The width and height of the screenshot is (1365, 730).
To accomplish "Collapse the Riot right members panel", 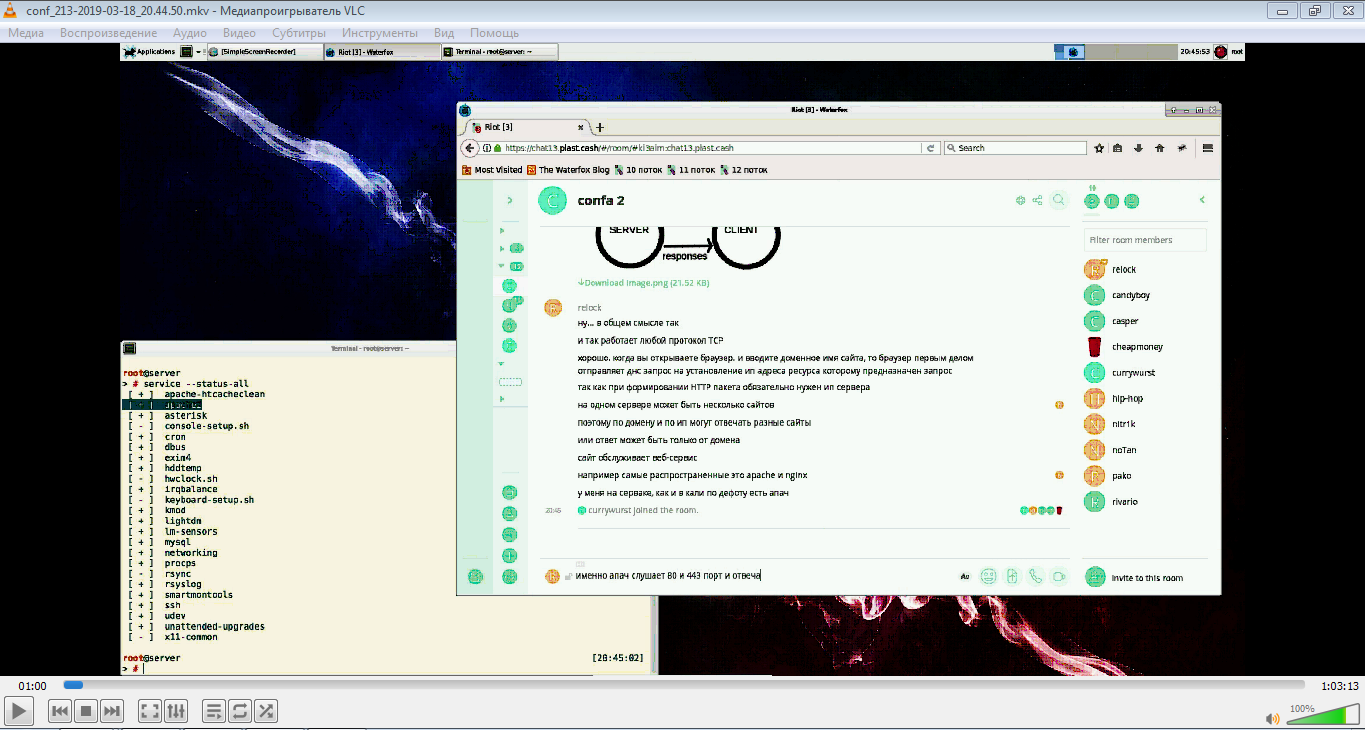I will point(1202,200).
